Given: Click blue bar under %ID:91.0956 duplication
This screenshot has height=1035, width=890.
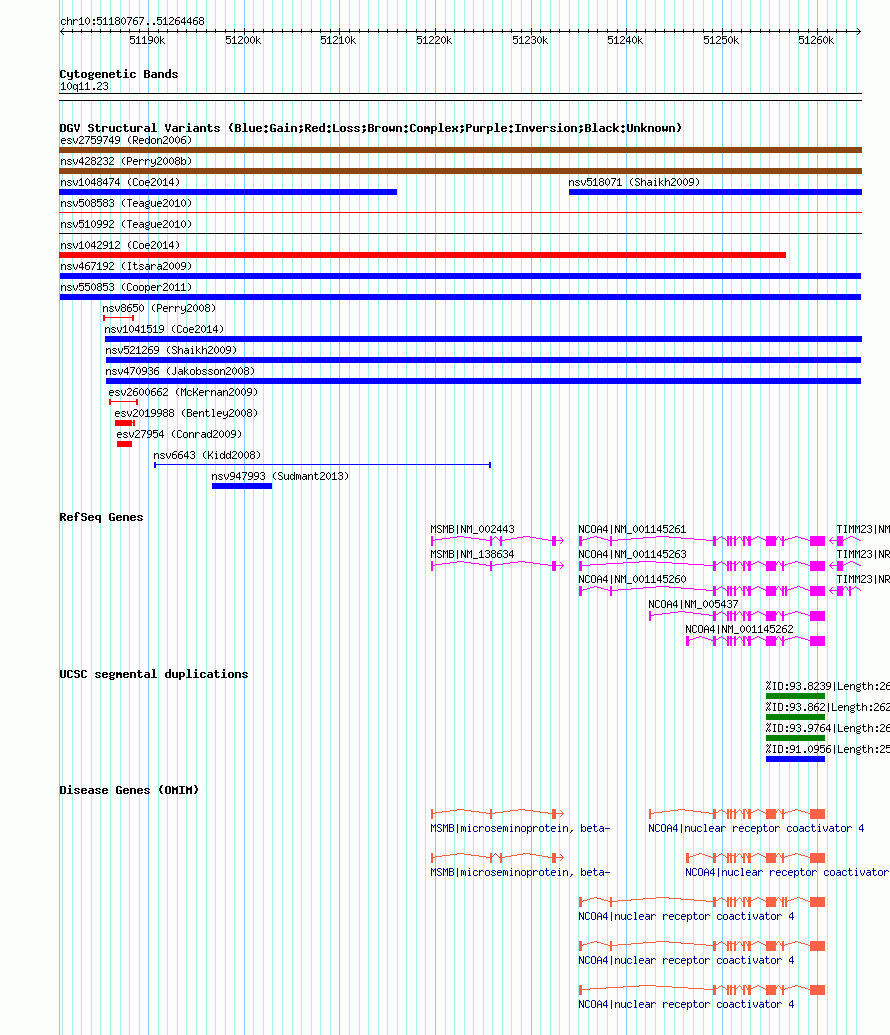Looking at the screenshot, I should (x=796, y=759).
